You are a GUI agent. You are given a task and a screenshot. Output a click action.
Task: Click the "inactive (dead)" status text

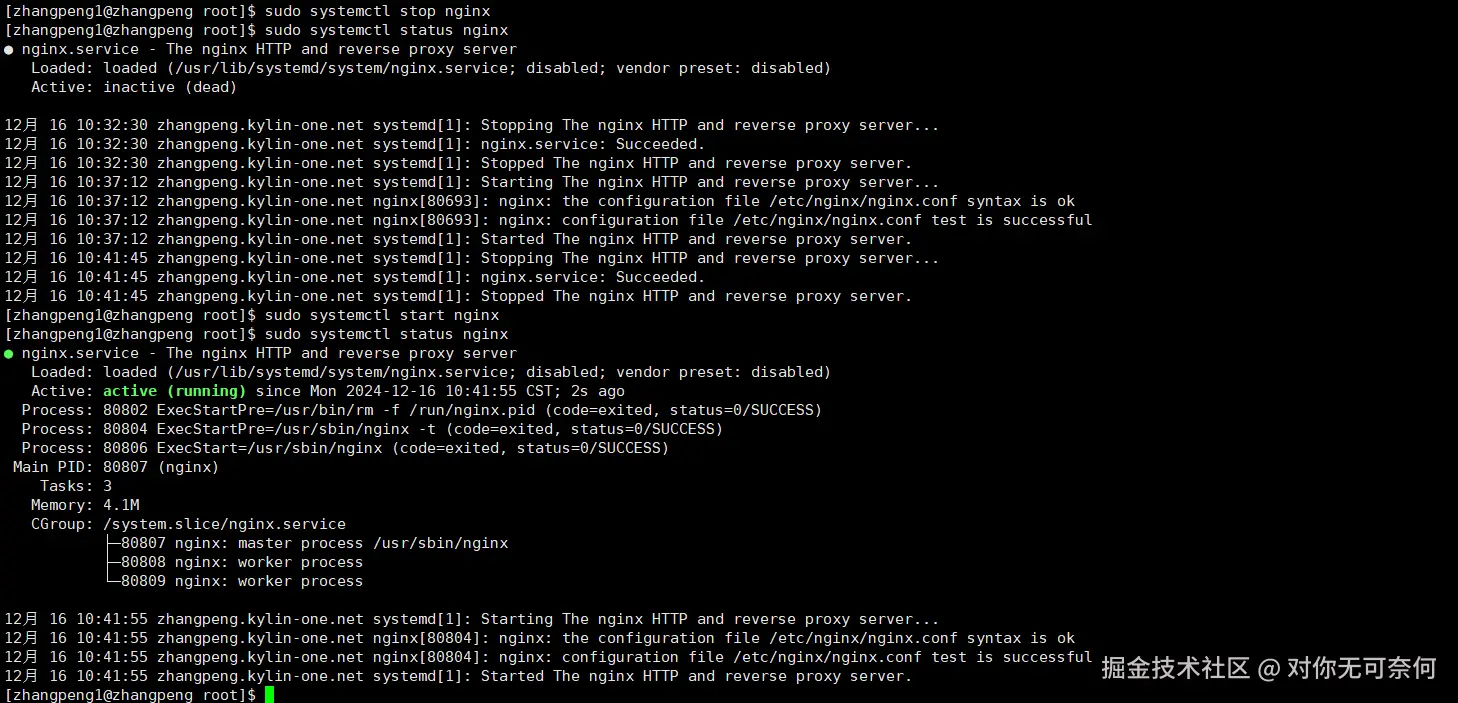(170, 87)
